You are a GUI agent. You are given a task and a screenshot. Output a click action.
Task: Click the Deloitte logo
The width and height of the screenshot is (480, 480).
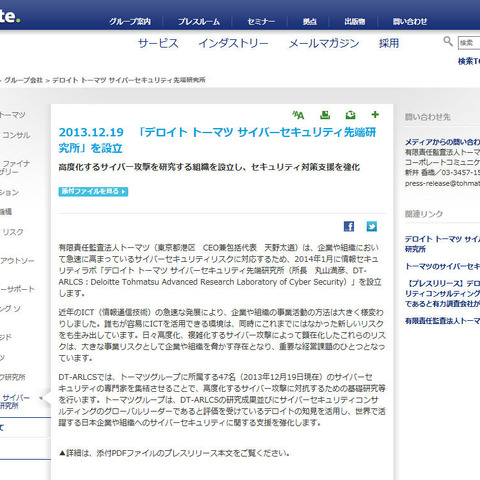click(x=10, y=16)
